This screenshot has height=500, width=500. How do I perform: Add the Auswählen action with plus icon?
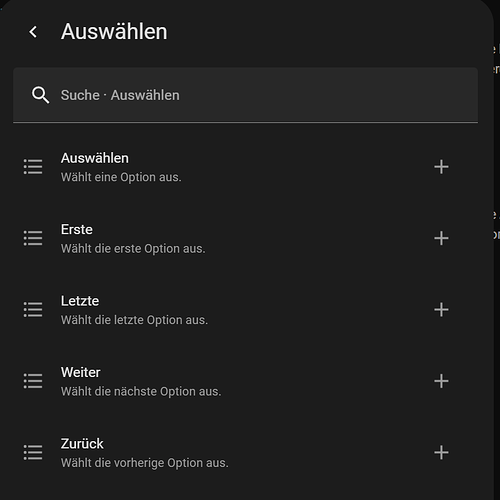[x=441, y=167]
